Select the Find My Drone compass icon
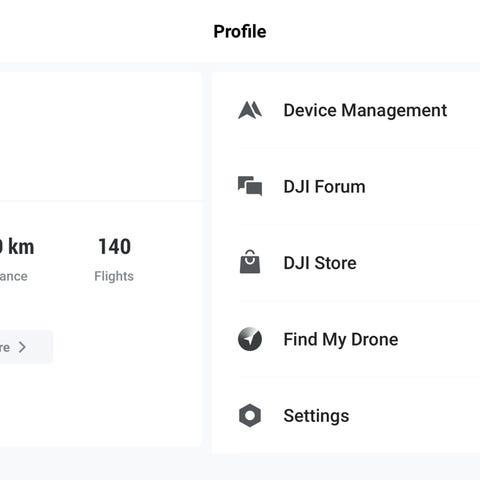Screen dimensions: 480x480 click(250, 339)
